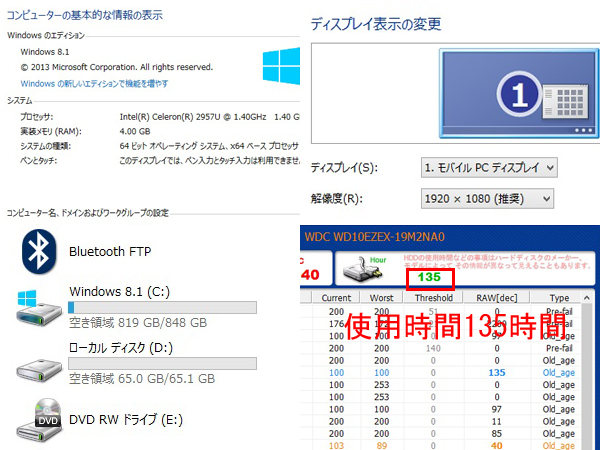This screenshot has width=600, height=450.
Task: Click the 4.00 GB RAM value
Action: point(135,131)
